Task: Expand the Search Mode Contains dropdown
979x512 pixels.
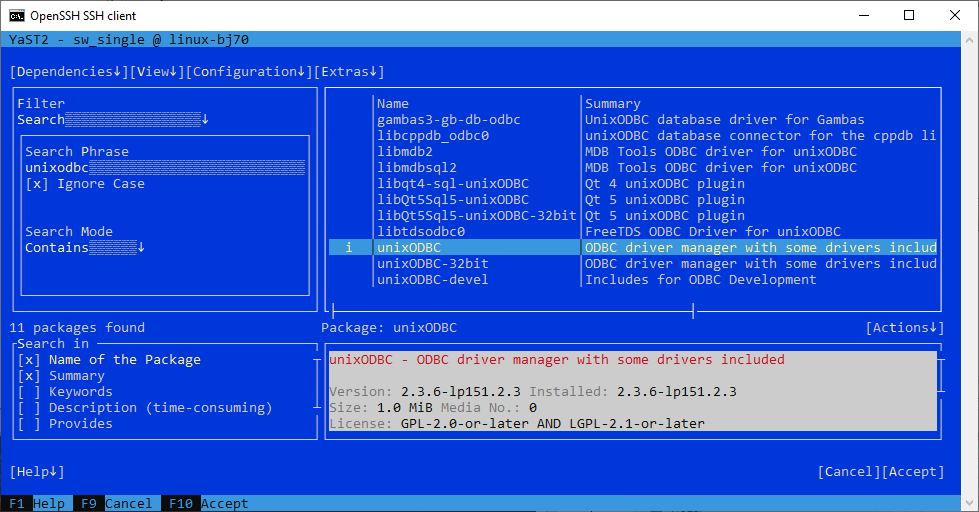Action: point(85,247)
